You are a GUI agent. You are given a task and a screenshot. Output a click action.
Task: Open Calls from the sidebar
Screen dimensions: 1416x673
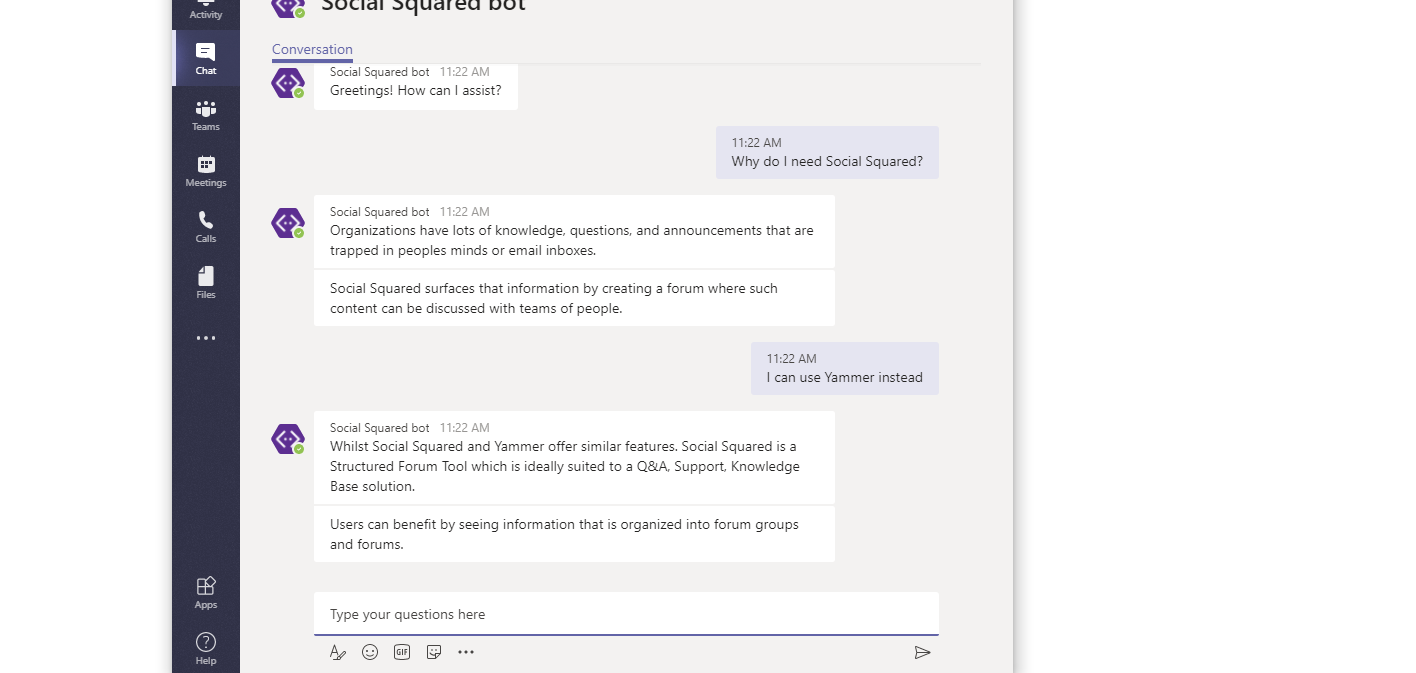(206, 226)
